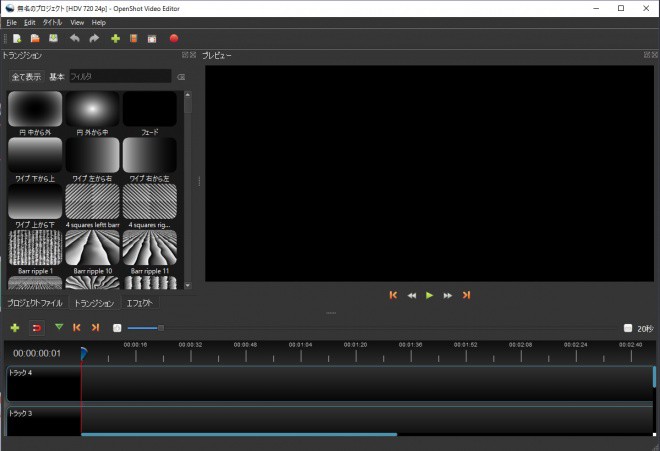Image resolution: width=660 pixels, height=451 pixels.
Task: Close the トランジション panel
Action: 193,55
